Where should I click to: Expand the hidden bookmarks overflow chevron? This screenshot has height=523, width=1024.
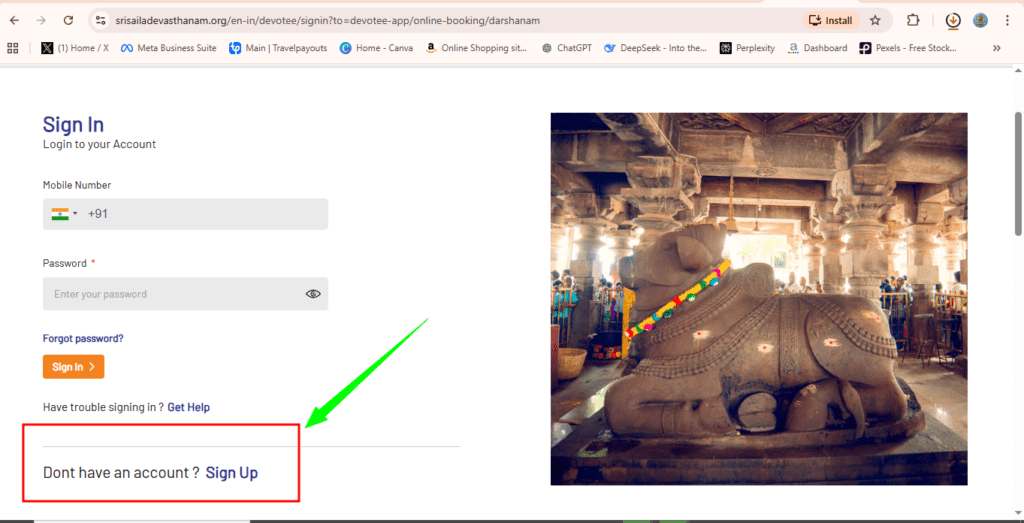point(996,48)
